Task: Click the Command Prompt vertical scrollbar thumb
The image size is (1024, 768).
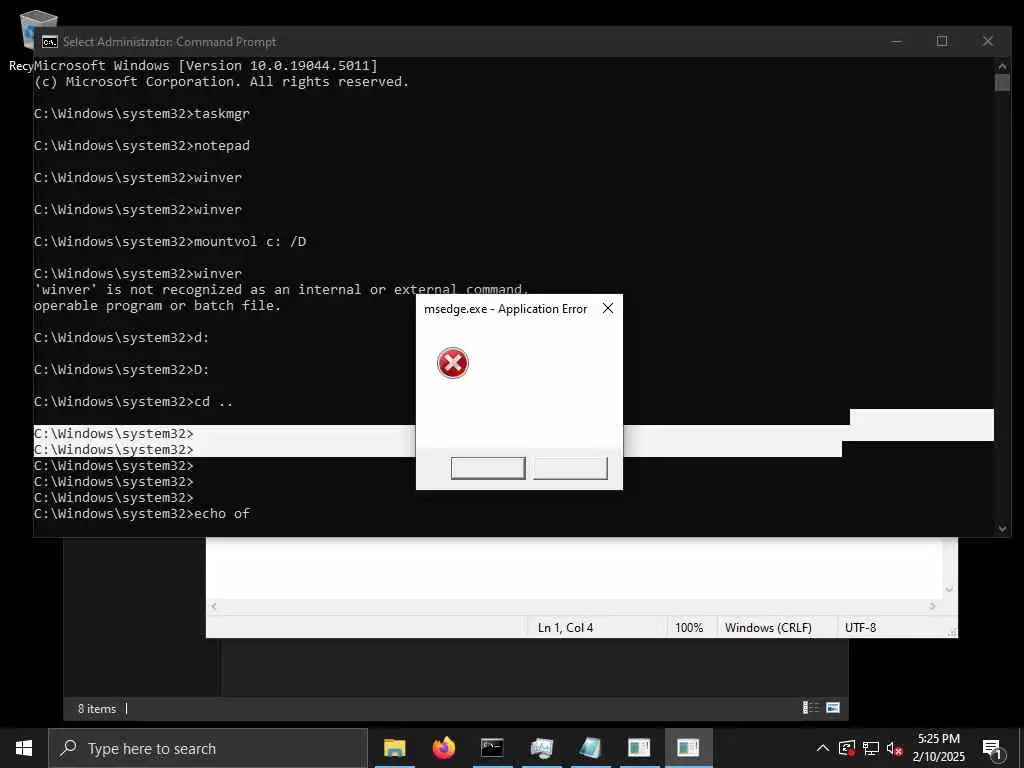Action: click(x=1002, y=83)
